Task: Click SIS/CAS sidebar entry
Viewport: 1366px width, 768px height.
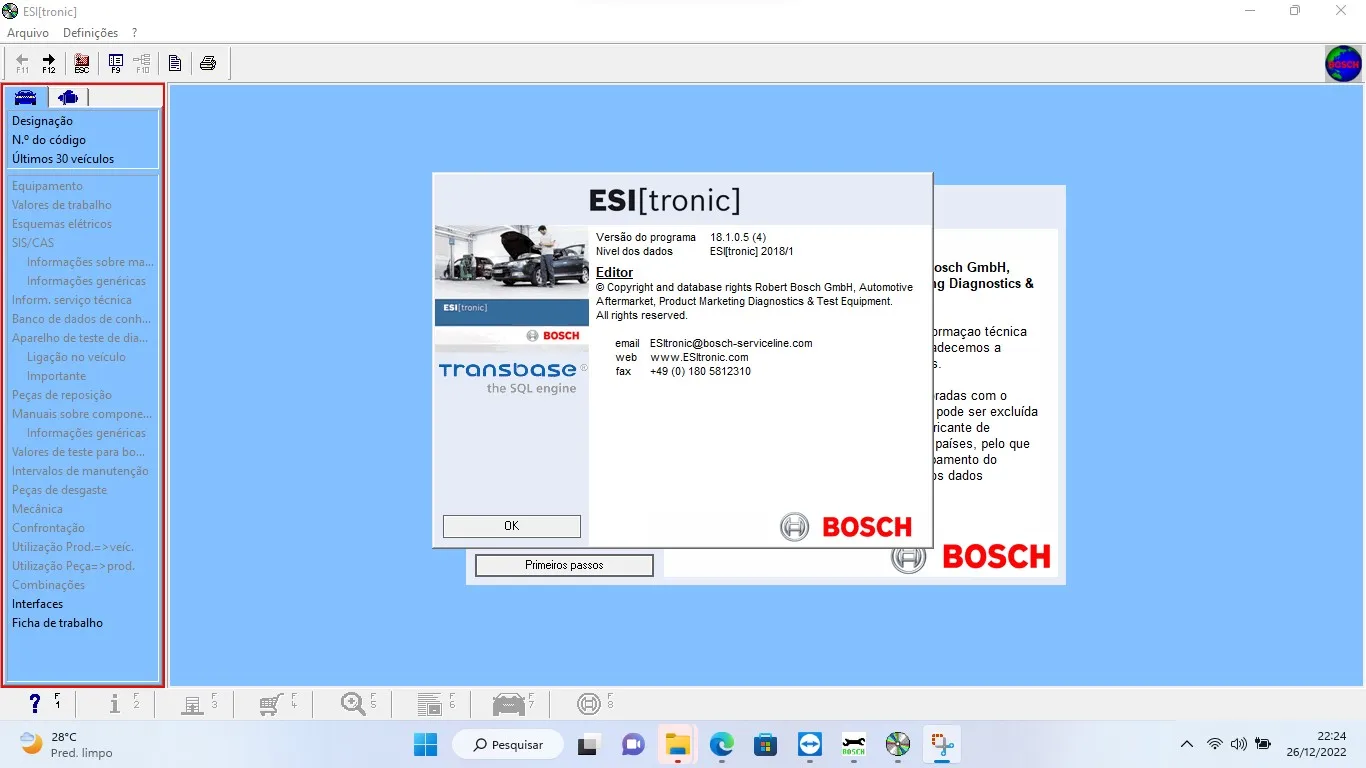Action: 33,243
